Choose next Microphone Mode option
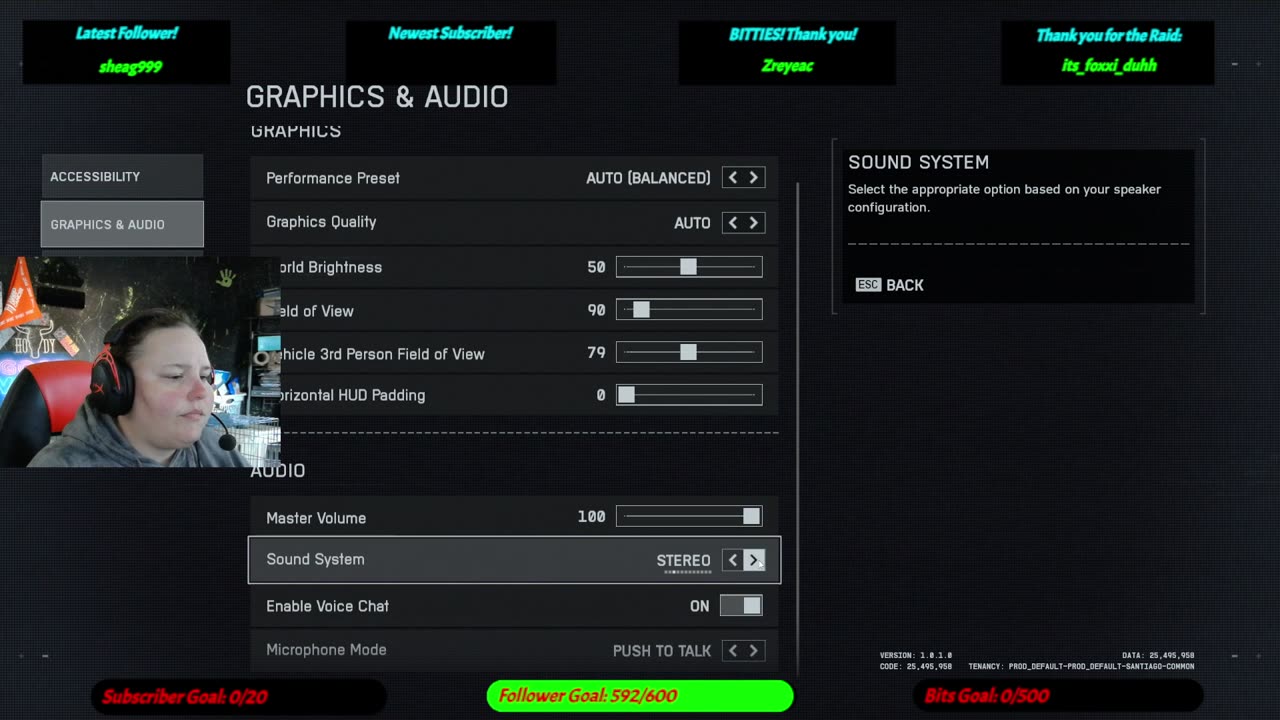Viewport: 1280px width, 720px height. pyautogui.click(x=754, y=650)
